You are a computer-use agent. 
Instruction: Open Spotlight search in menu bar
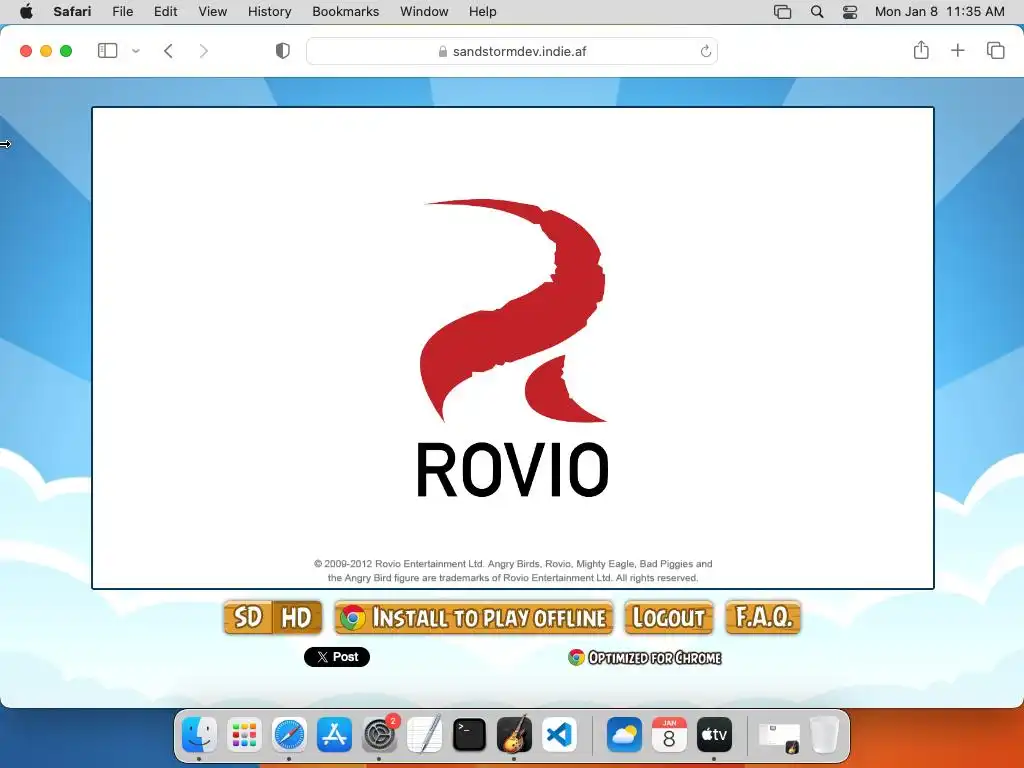pyautogui.click(x=816, y=12)
